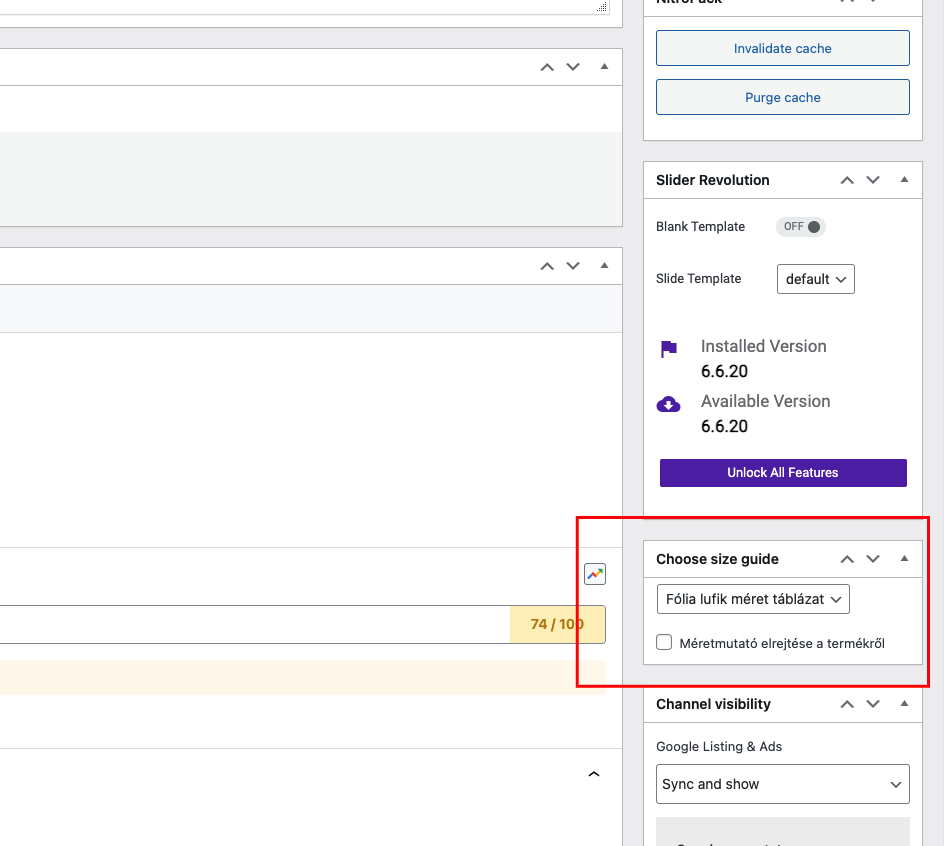Check Méretmutató elrejtése a termékről checkbox
Screen dimensions: 944x846
click(x=664, y=642)
